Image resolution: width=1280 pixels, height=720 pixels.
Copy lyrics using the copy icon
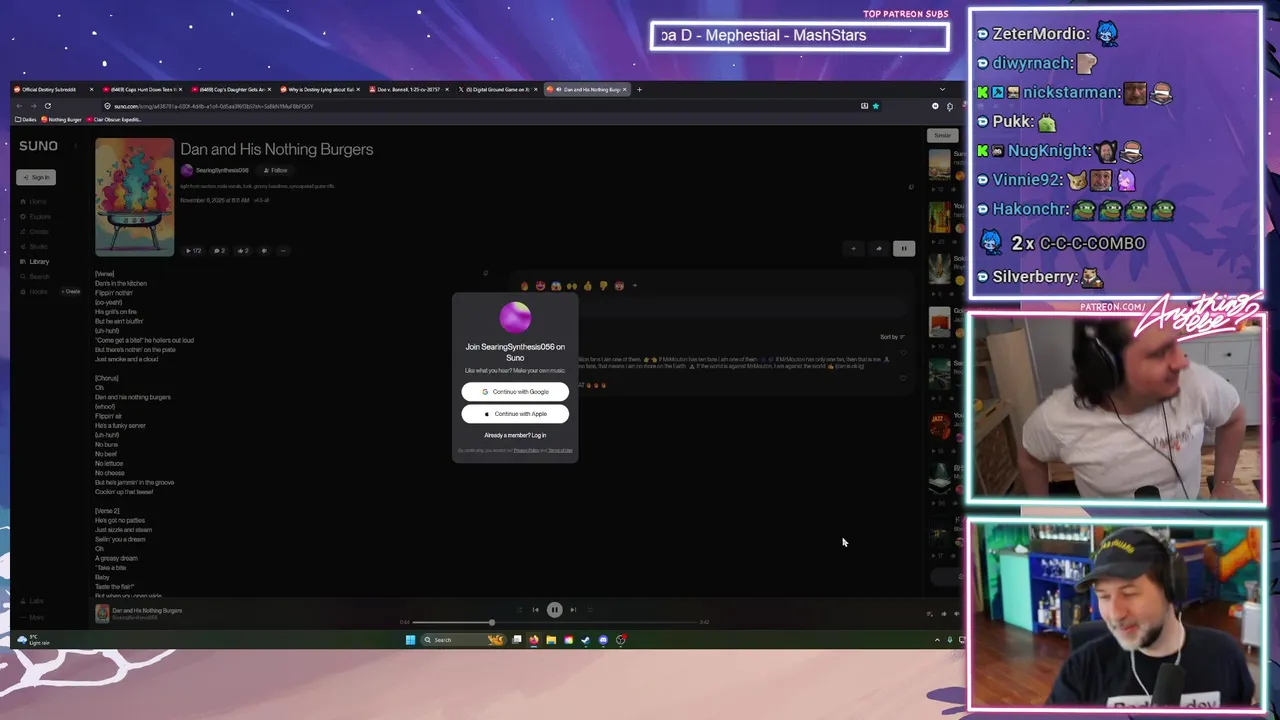click(x=485, y=272)
